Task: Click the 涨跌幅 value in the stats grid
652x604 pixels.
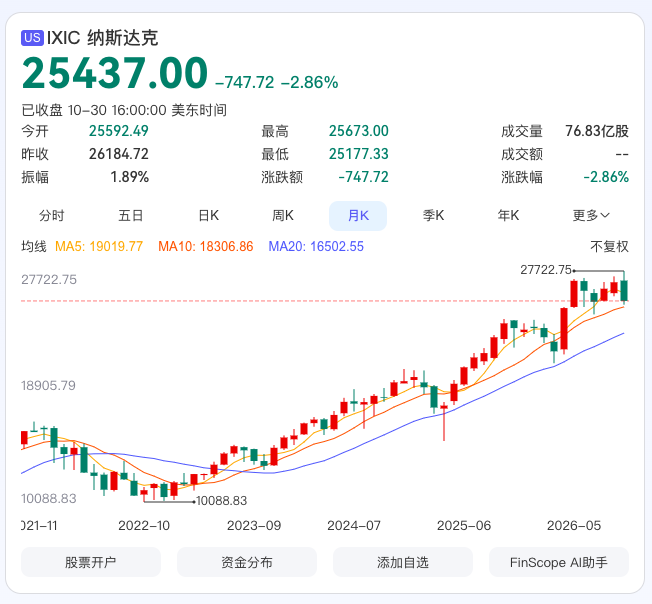Action: coord(606,177)
